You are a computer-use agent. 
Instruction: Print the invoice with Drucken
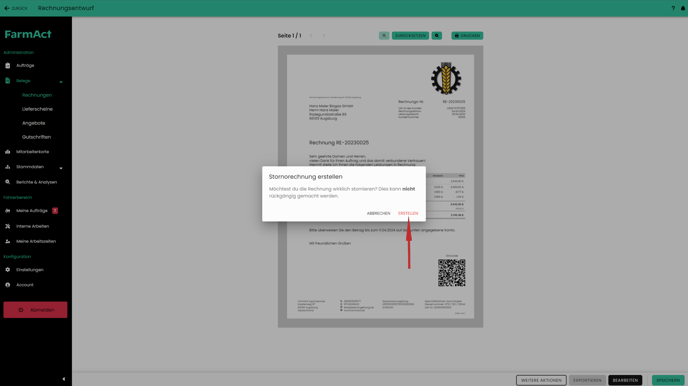click(x=467, y=36)
